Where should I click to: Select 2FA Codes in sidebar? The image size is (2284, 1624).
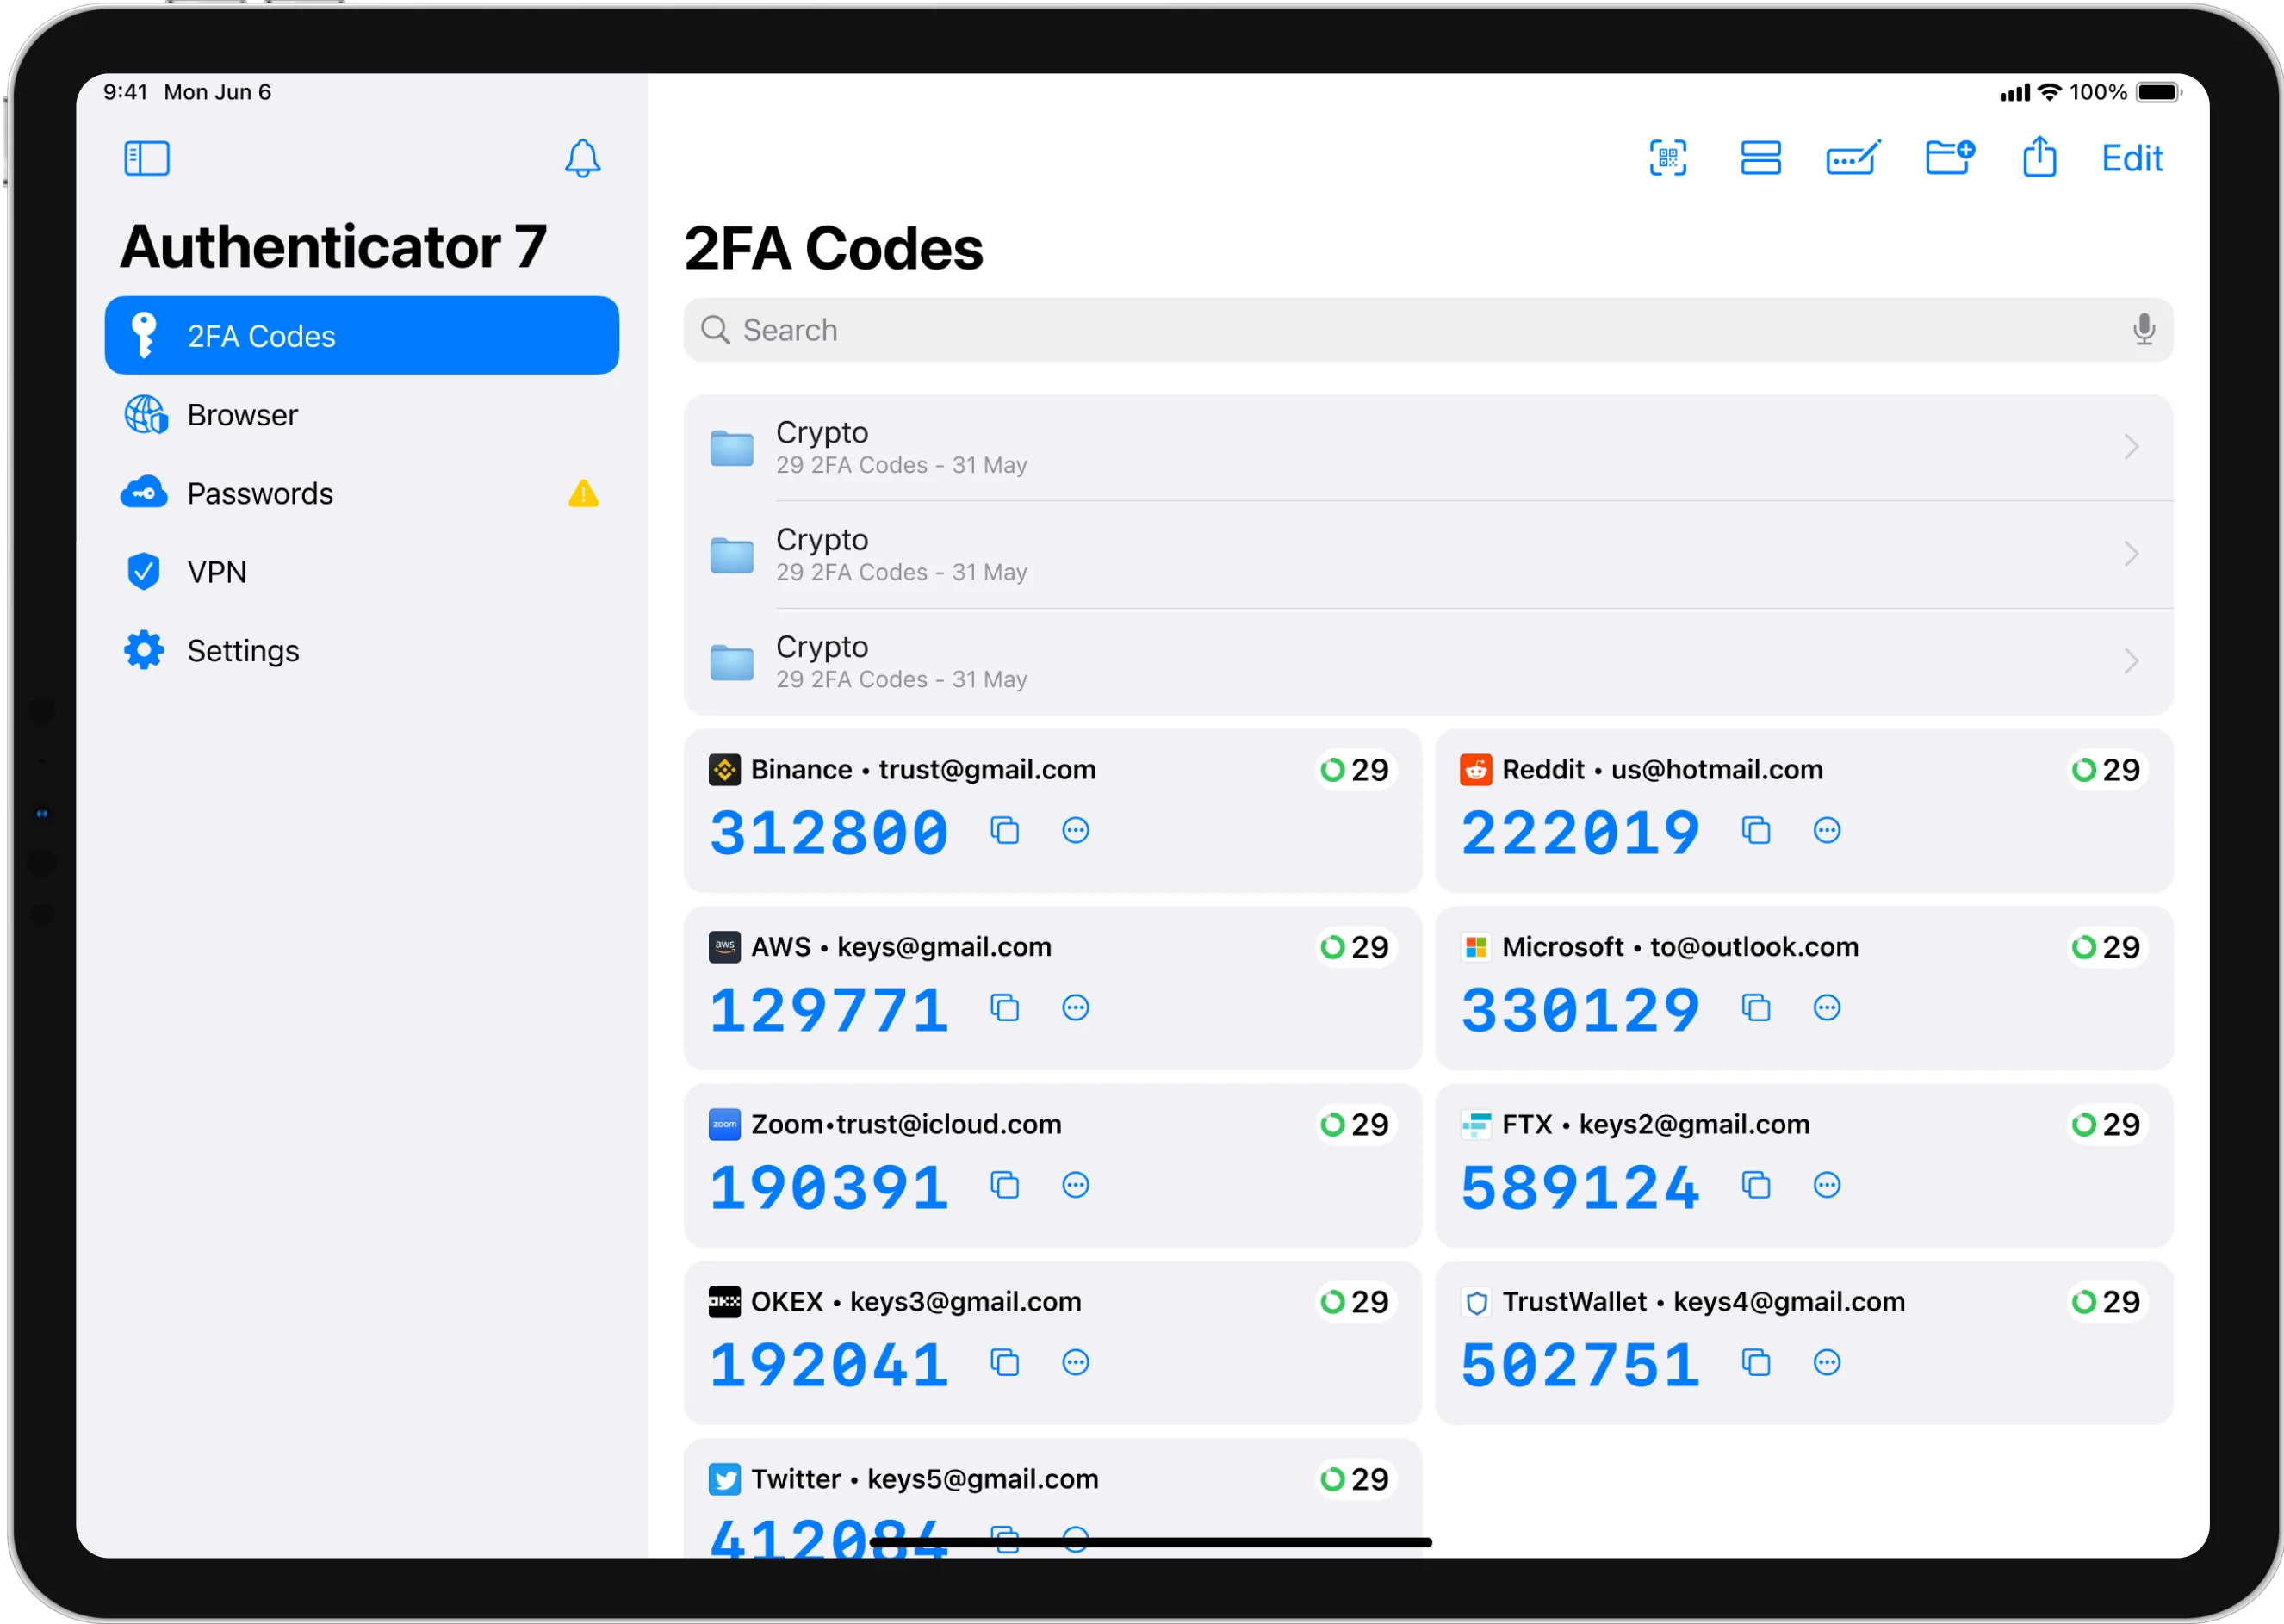point(361,335)
